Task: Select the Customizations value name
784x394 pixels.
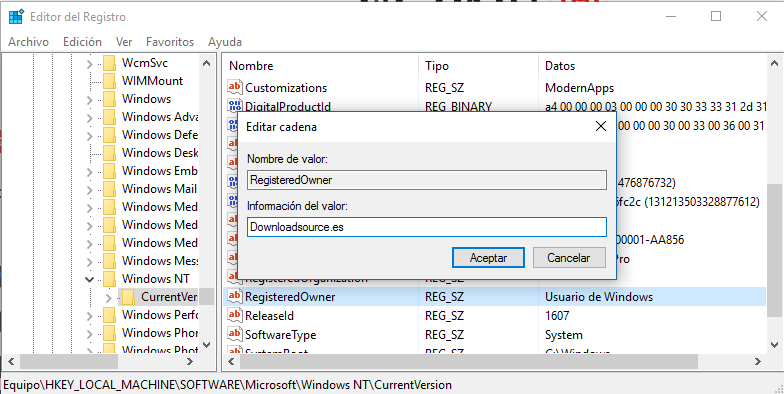Action: [x=286, y=88]
